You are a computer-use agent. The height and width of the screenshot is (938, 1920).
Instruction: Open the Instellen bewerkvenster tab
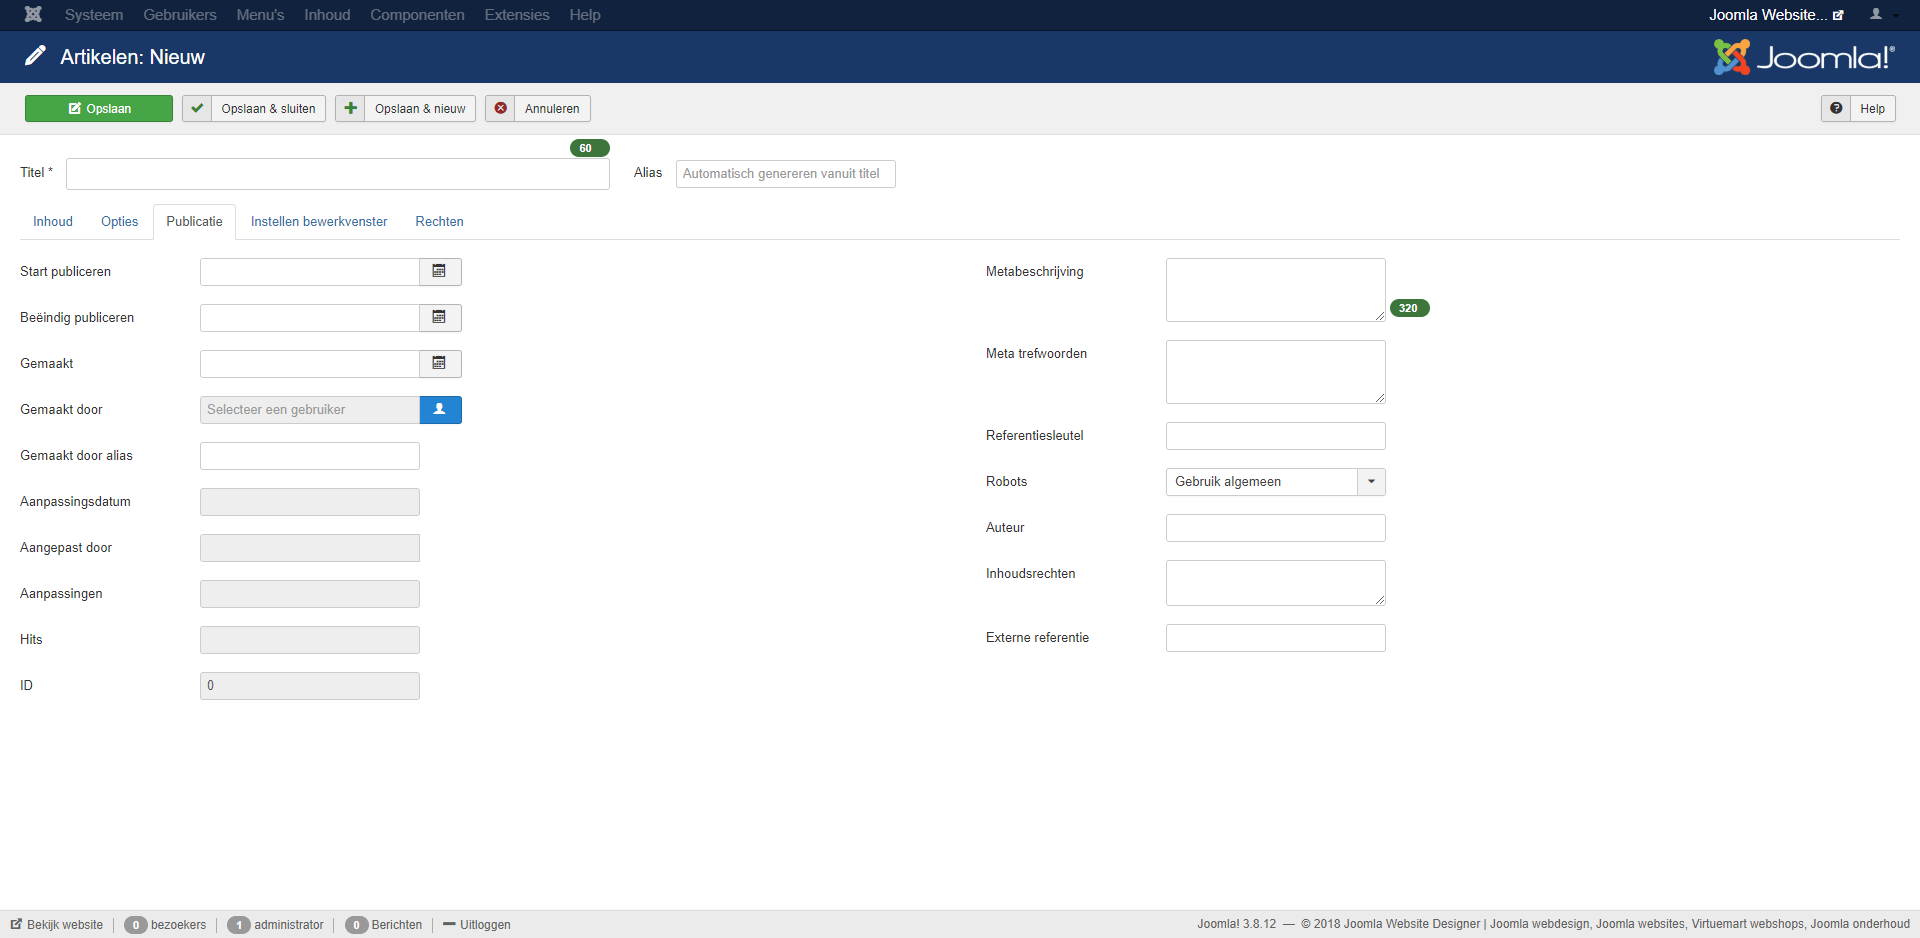click(318, 221)
